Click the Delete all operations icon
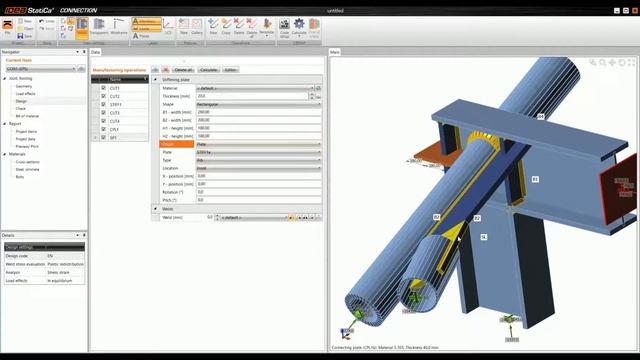This screenshot has width=640, height=360. (252, 28)
